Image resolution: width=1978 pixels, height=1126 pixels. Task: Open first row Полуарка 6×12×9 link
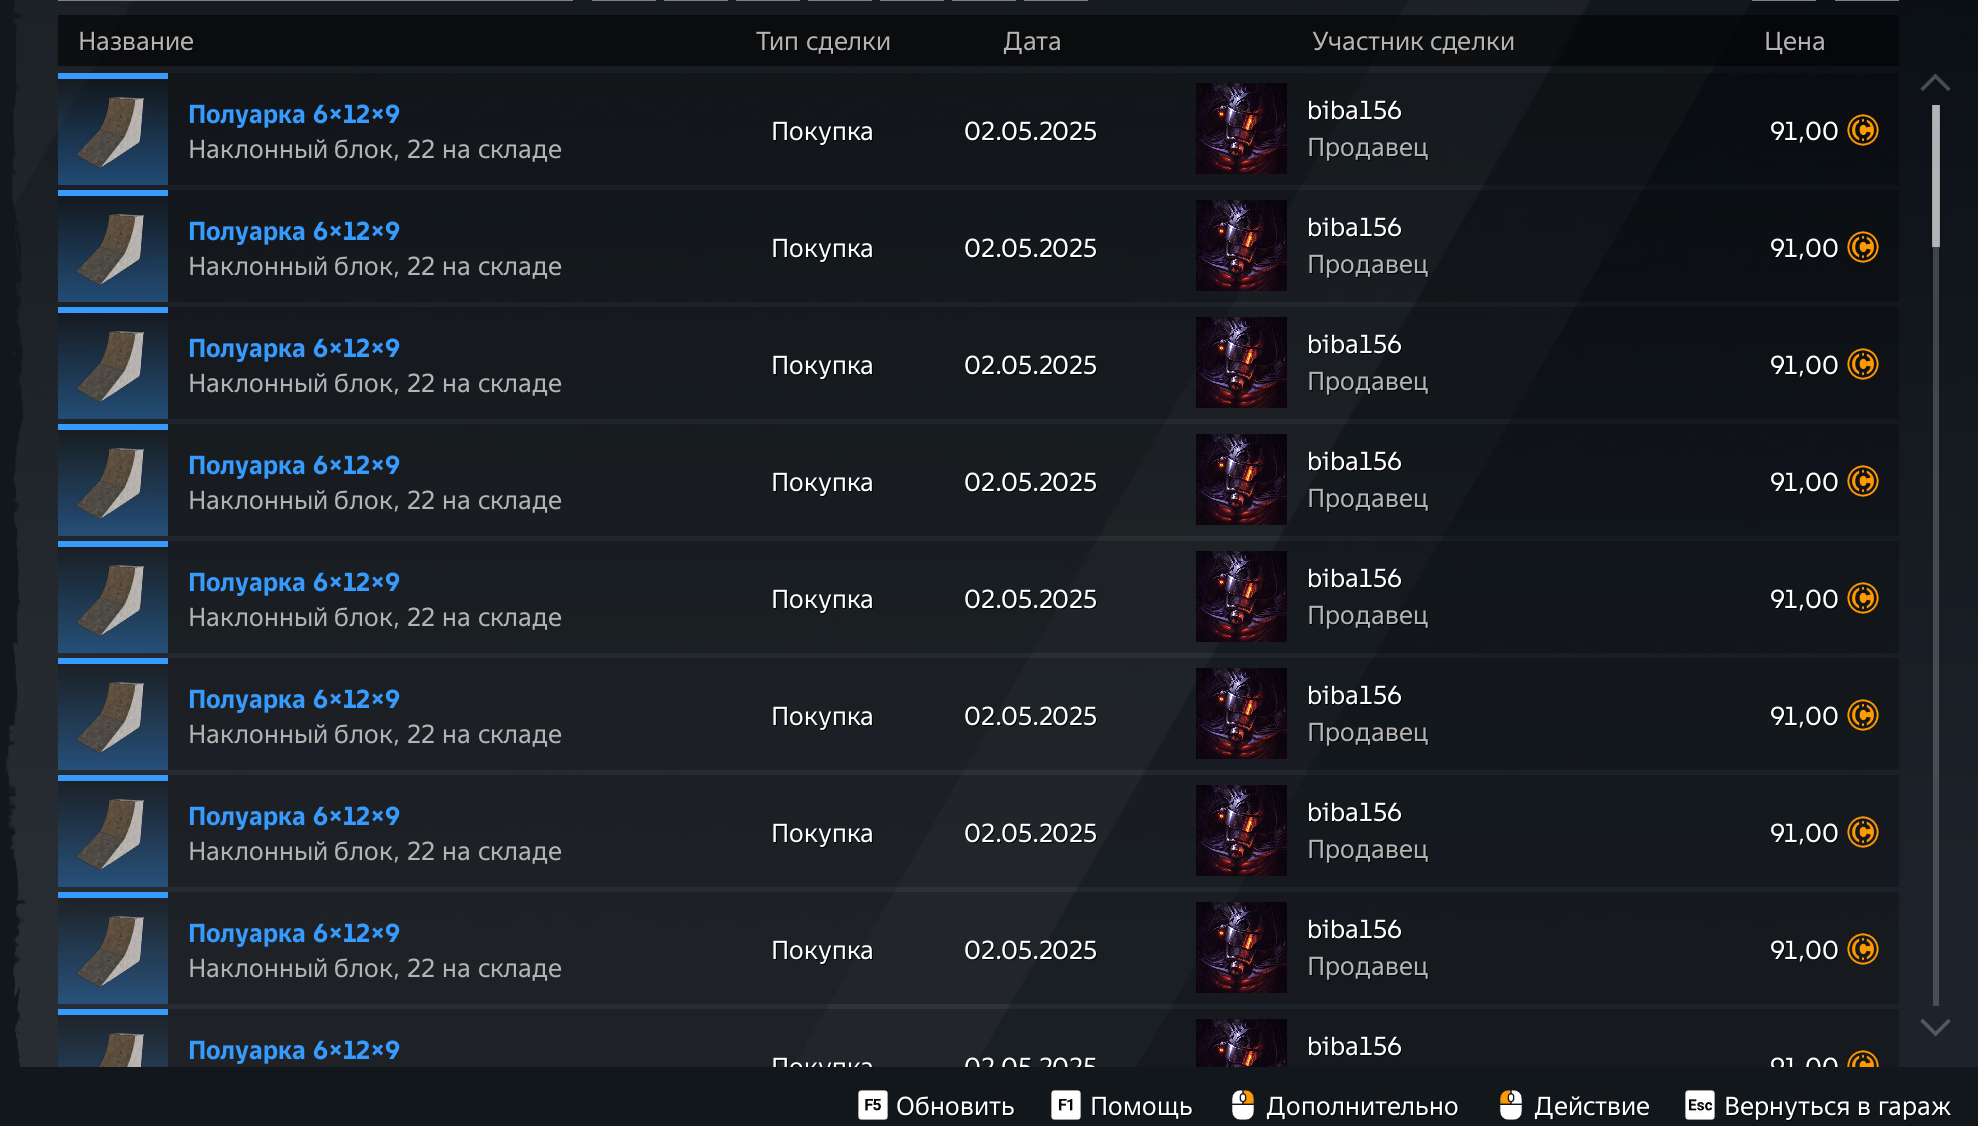point(294,114)
